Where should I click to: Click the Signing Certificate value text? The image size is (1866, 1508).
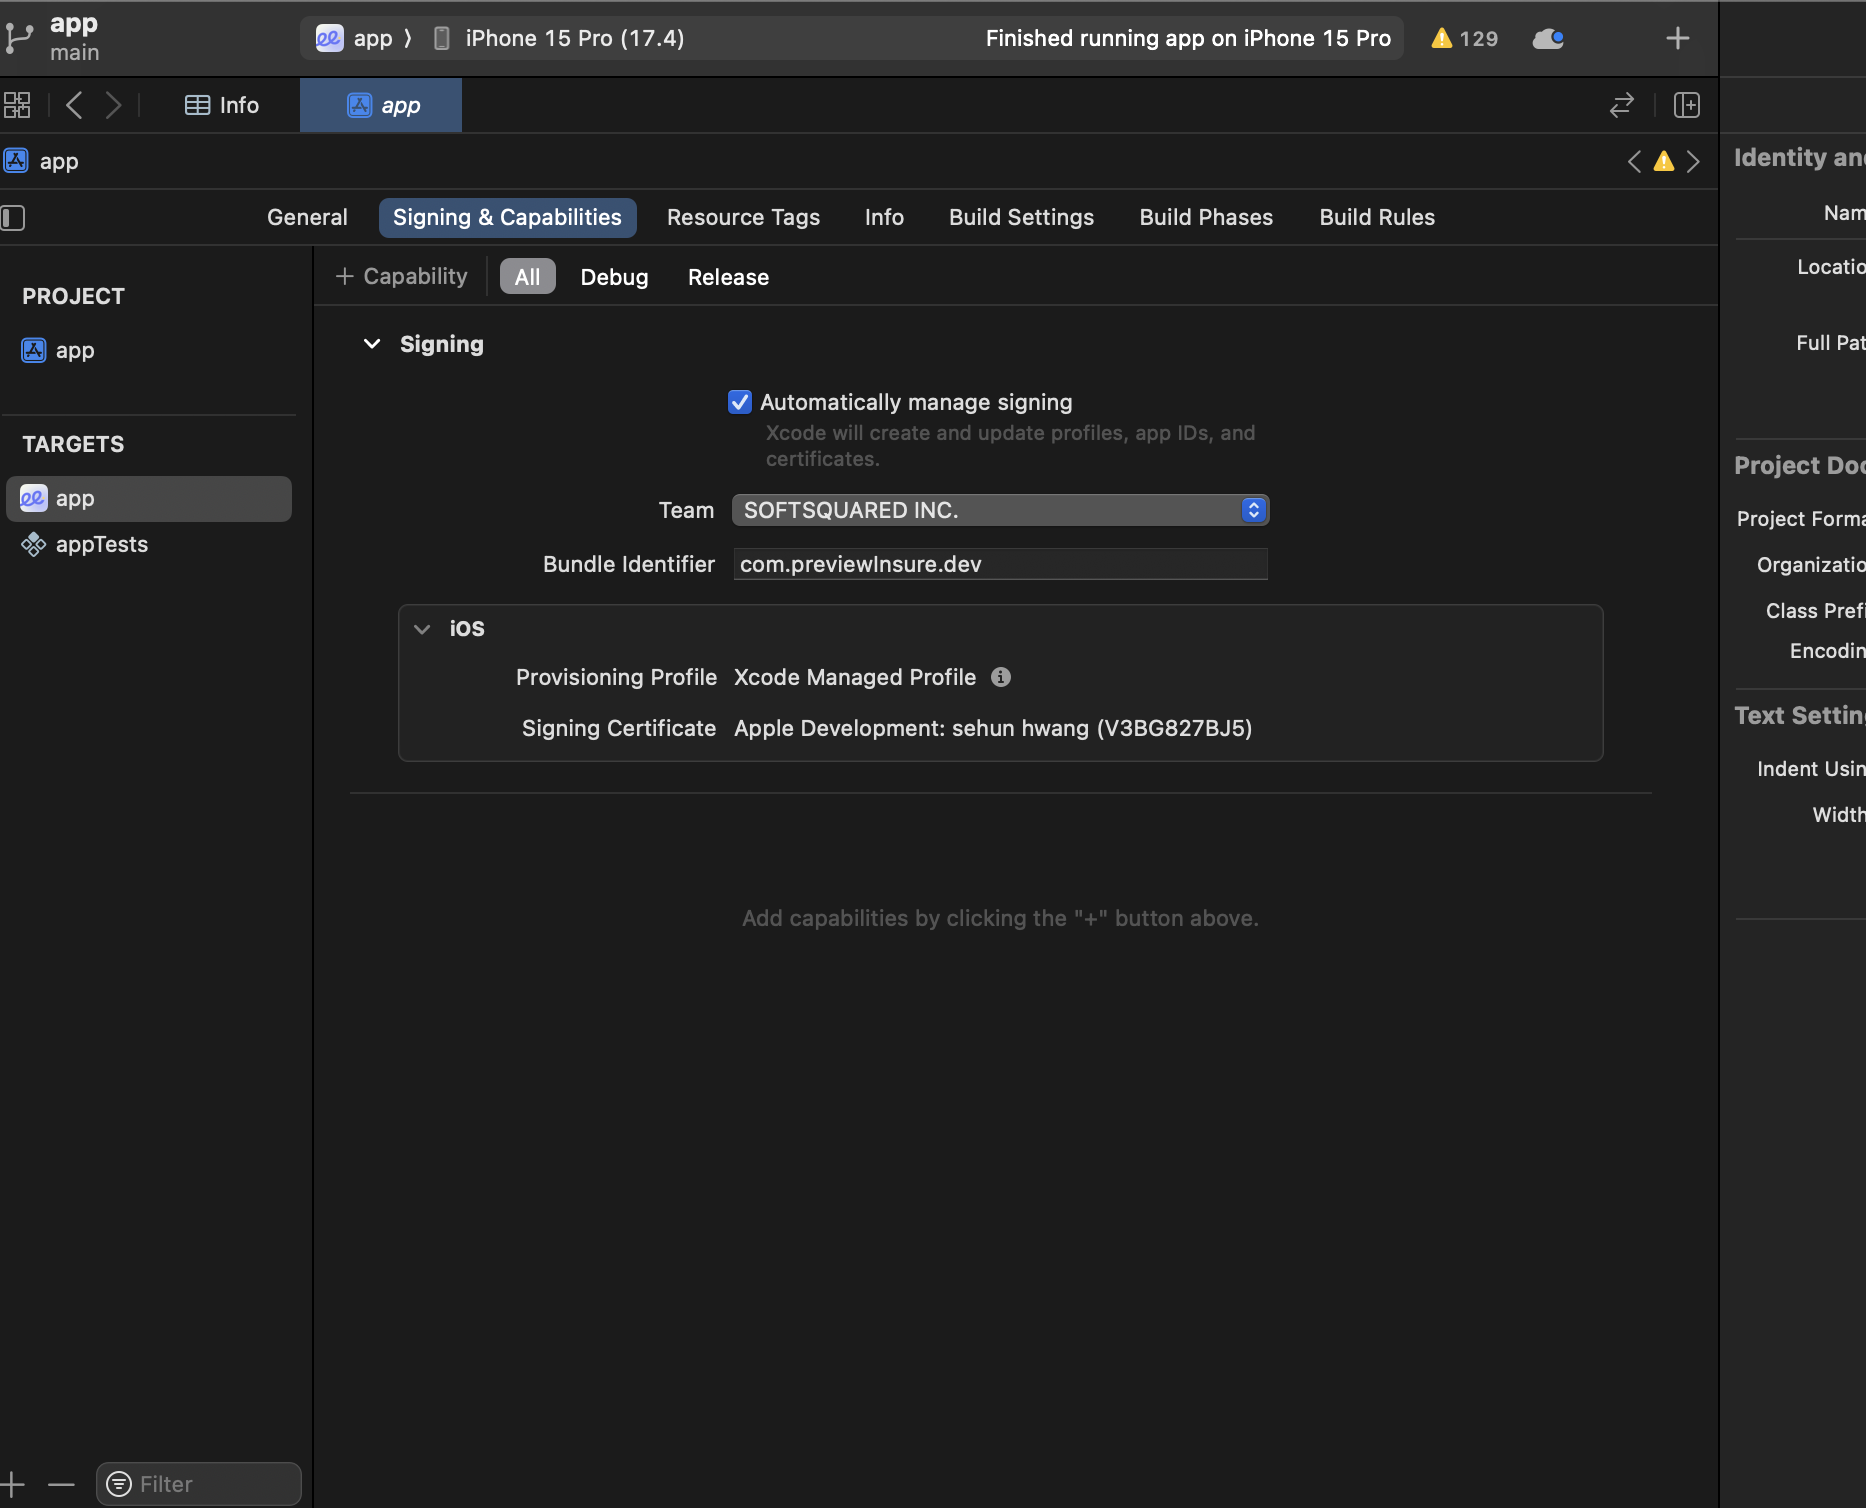point(993,728)
